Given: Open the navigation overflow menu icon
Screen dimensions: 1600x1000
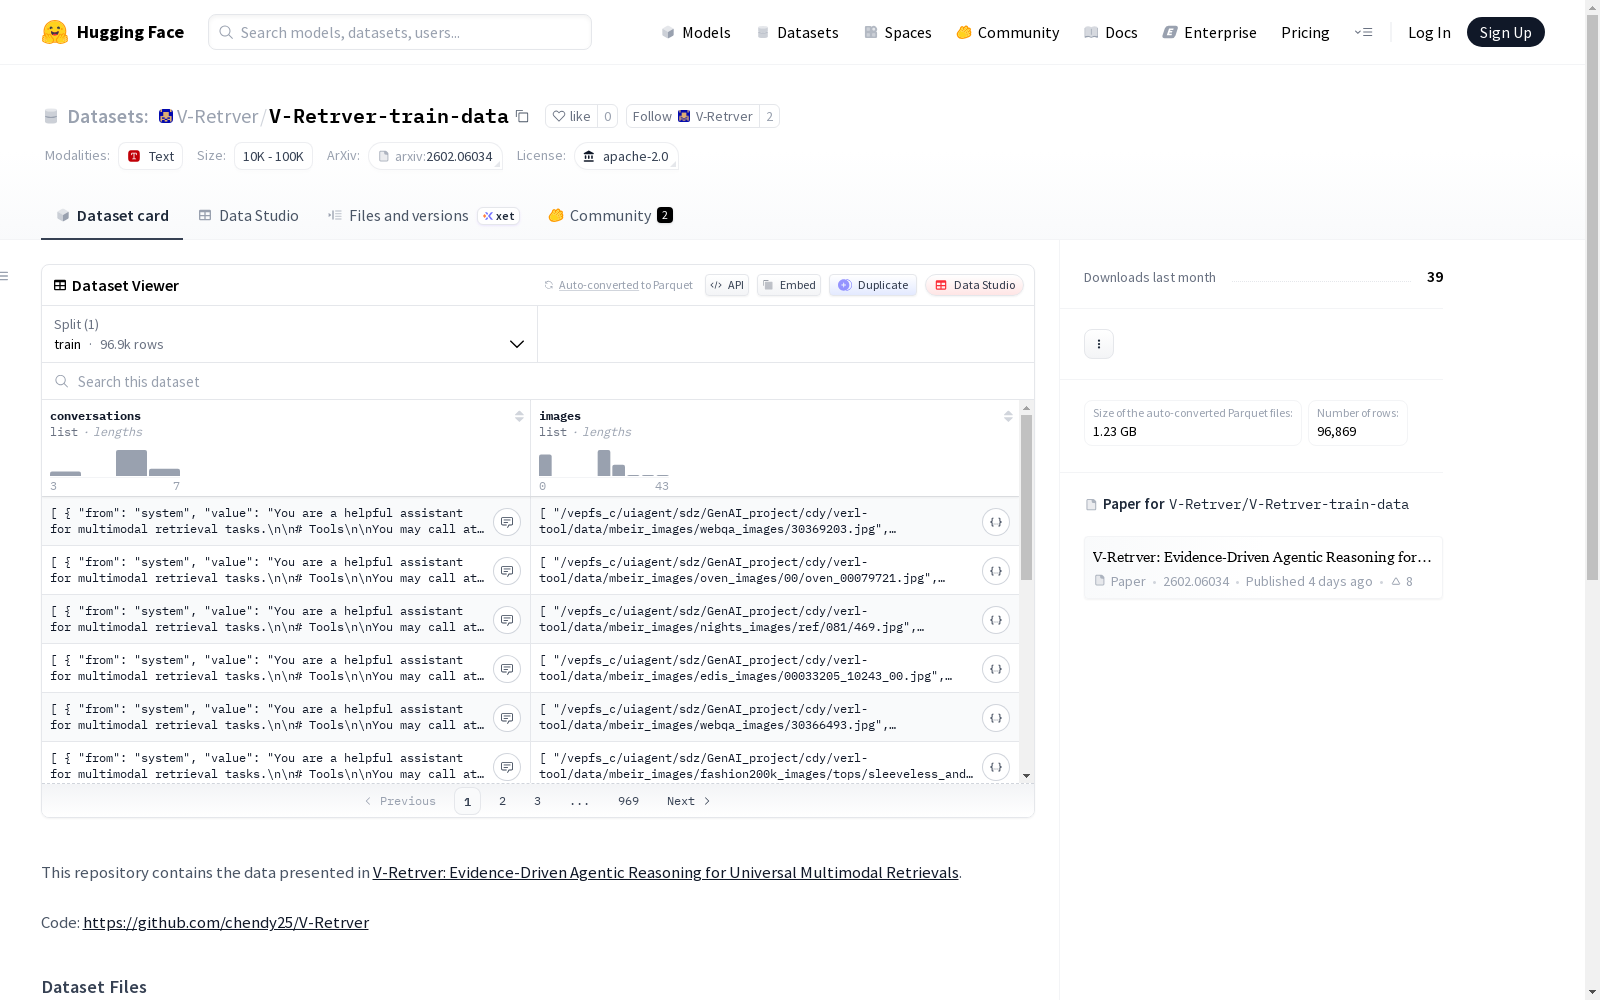Looking at the screenshot, I should pos(1363,32).
